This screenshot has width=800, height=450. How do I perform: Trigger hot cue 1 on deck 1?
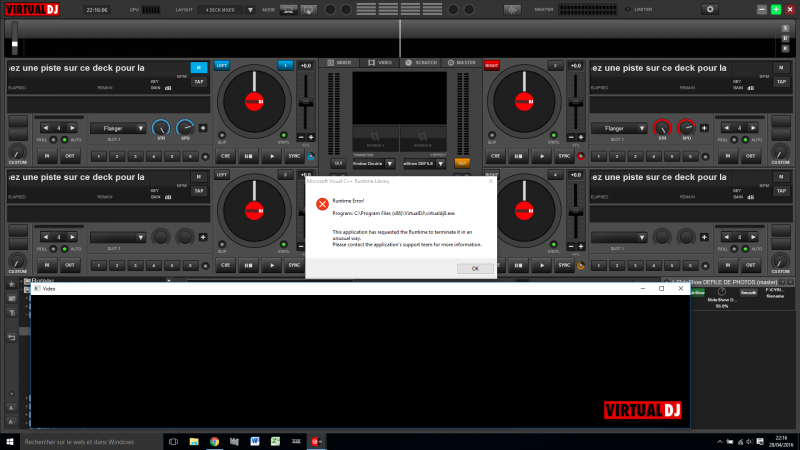tap(98, 157)
